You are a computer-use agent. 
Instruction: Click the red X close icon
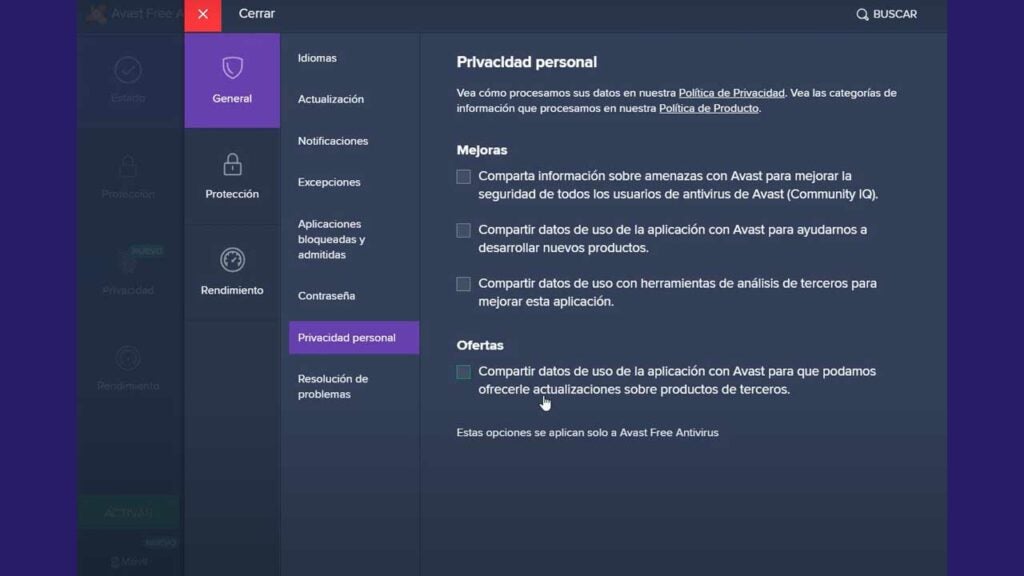pyautogui.click(x=203, y=14)
